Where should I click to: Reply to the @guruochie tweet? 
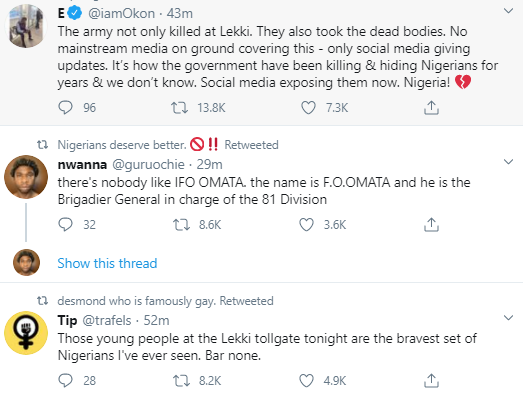[65, 225]
